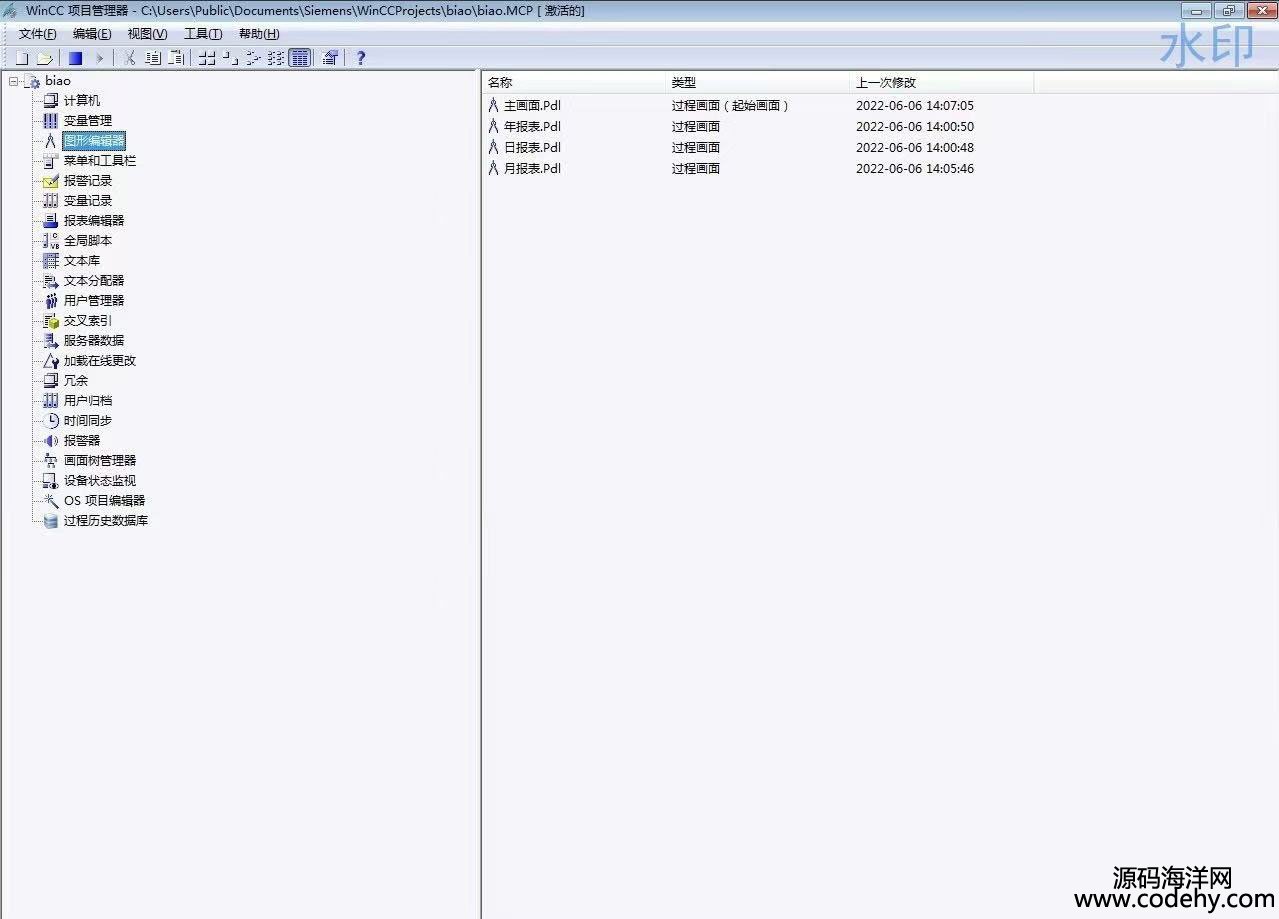
Task: Select 图形编辑器 in the tree
Action: point(94,141)
